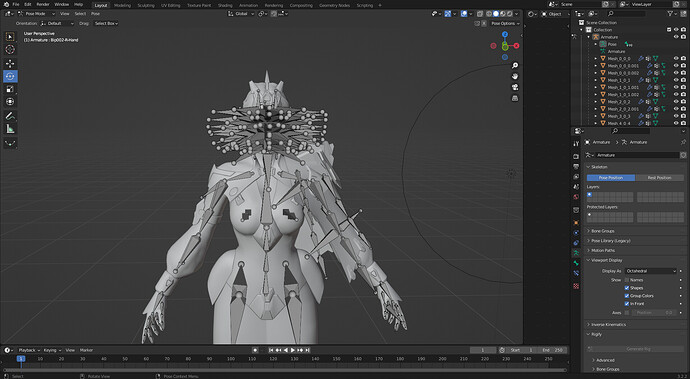Open the World properties tab
This screenshot has width=690, height=379.
coord(576,197)
